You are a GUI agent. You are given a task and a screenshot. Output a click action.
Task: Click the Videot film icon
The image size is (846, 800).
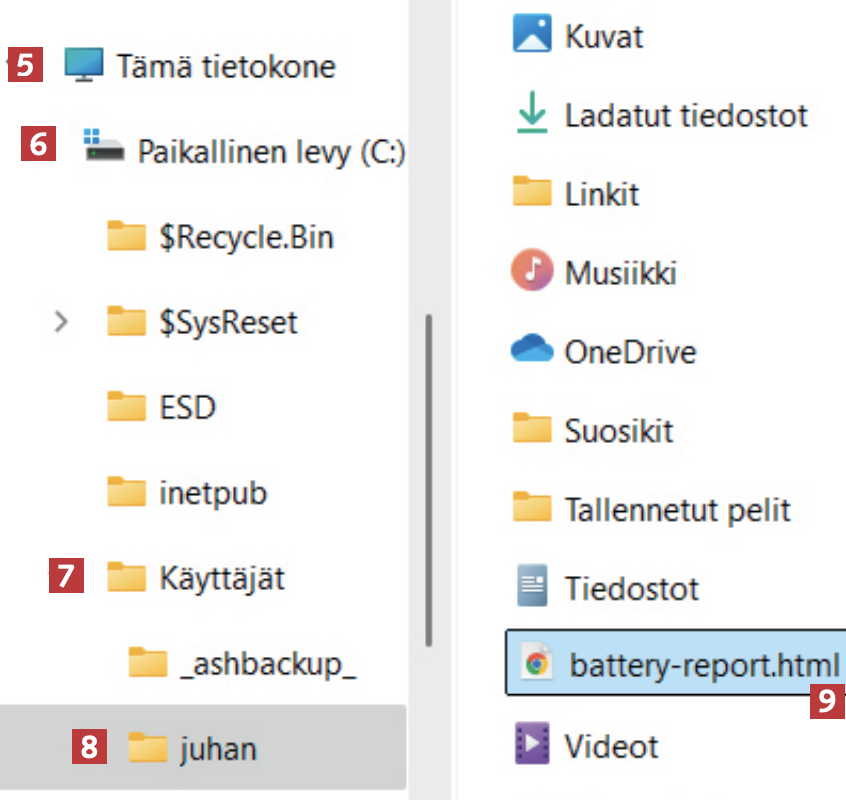pos(532,745)
